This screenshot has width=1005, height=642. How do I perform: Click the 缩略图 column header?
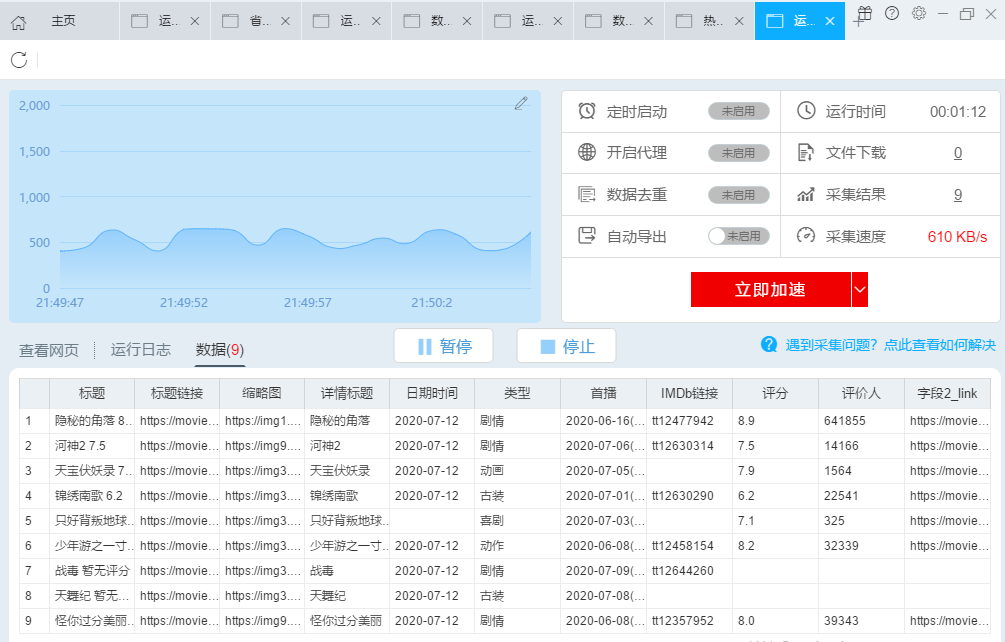[262, 393]
